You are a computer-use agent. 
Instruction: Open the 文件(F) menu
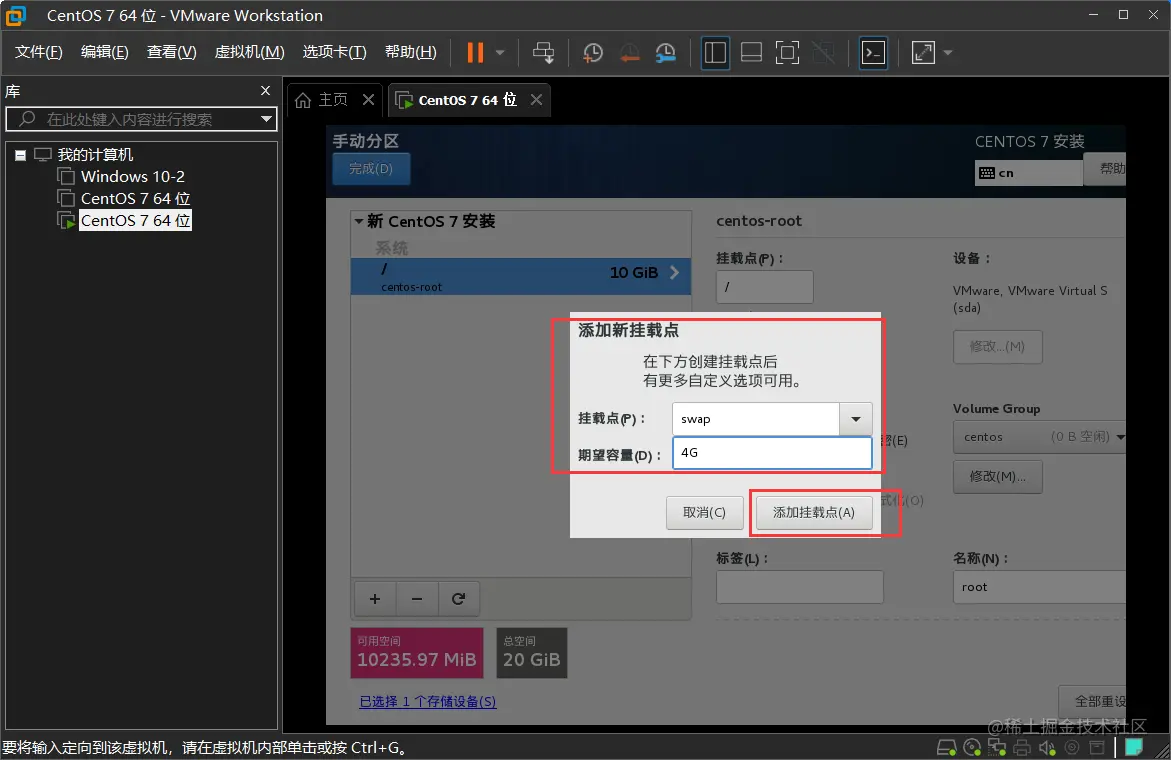coord(39,52)
